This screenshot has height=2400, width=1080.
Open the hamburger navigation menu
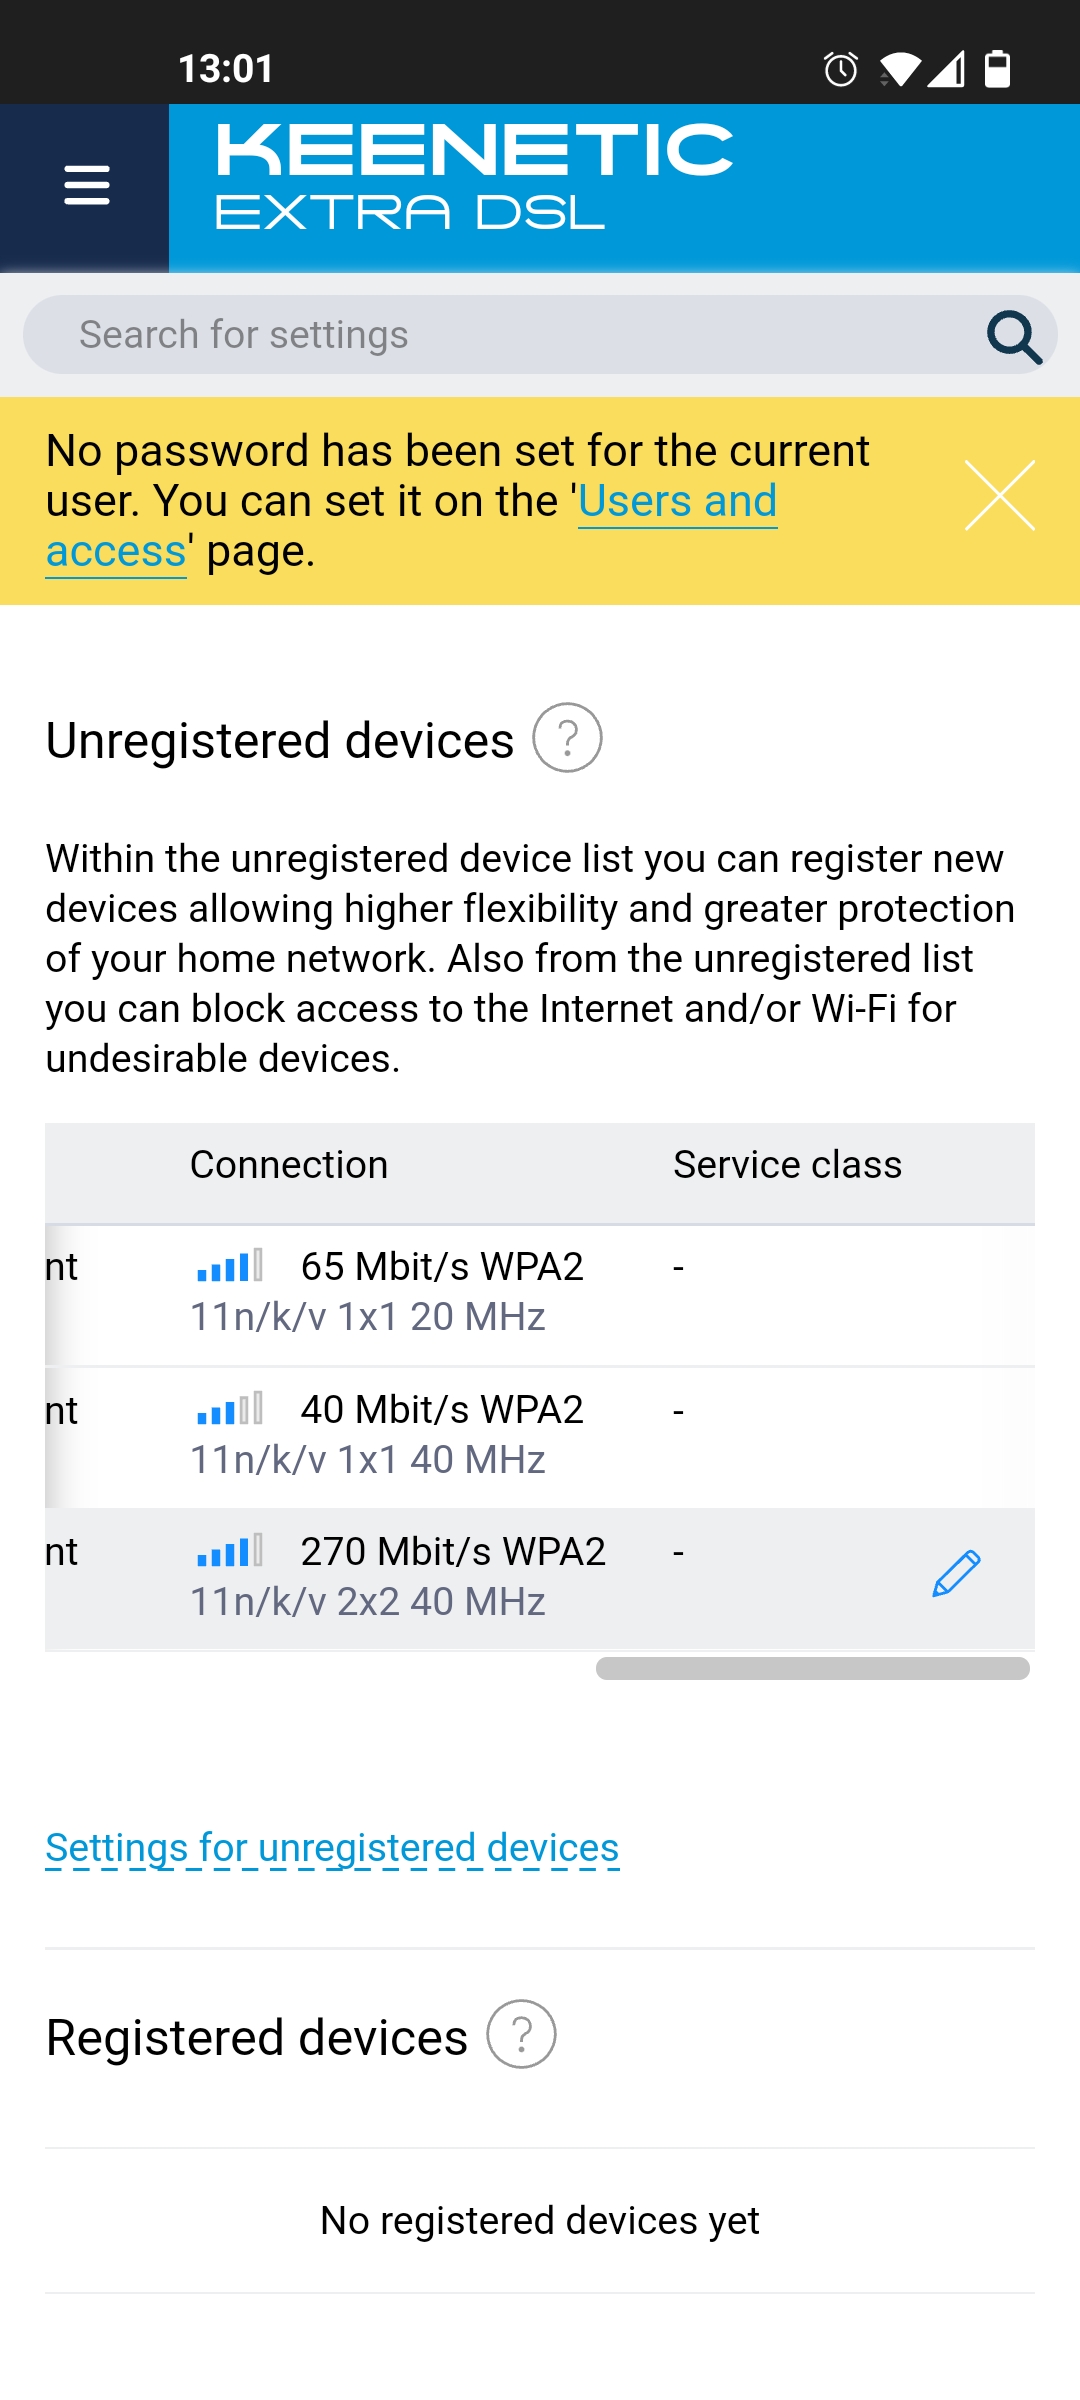[x=86, y=186]
